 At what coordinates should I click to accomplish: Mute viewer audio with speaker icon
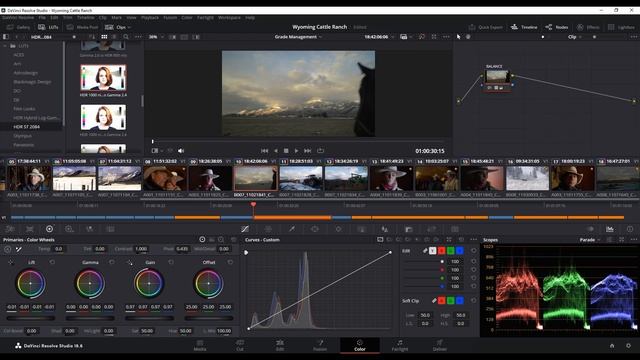pyautogui.click(x=181, y=151)
